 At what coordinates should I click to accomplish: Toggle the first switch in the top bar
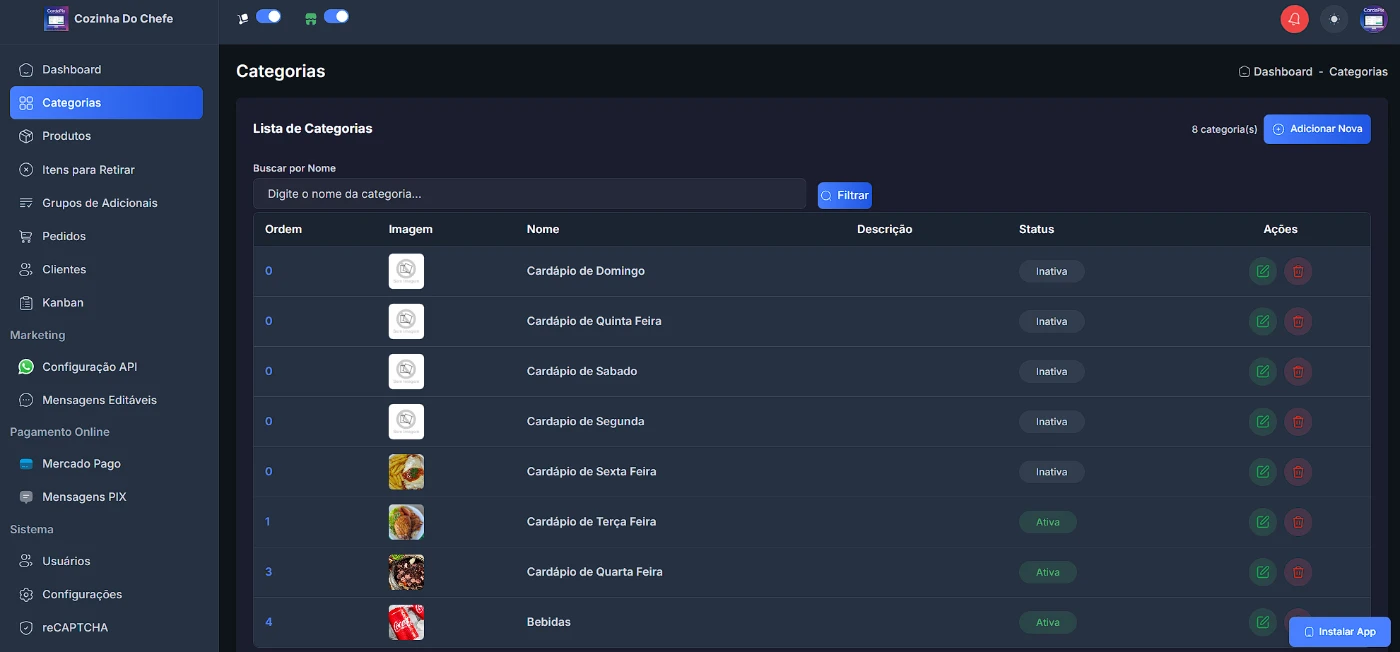click(x=268, y=16)
